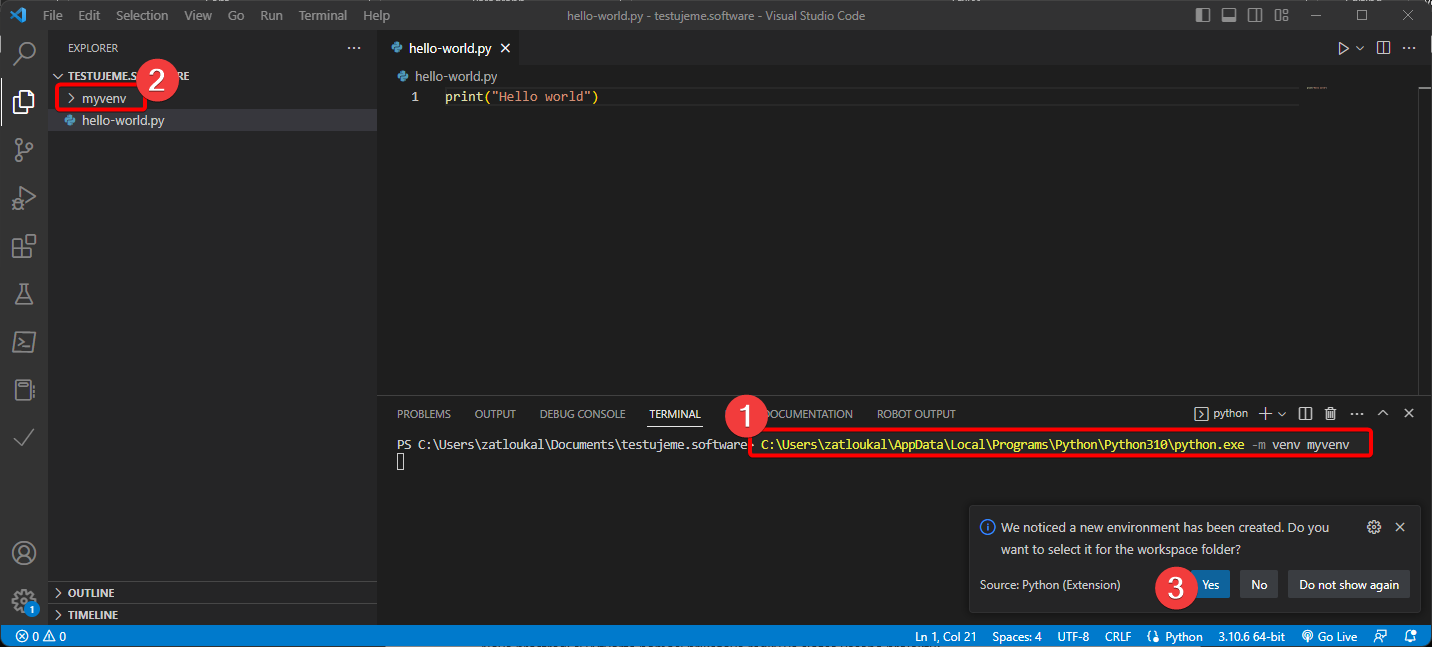Screen dimensions: 1432x647
Task: Toggle the primary sidebar layout button
Action: point(1203,16)
